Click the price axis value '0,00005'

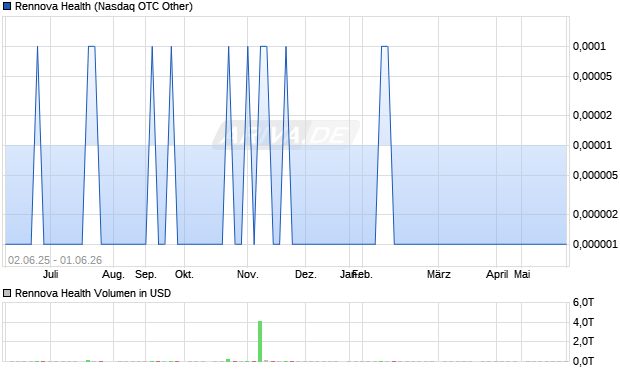point(592,76)
